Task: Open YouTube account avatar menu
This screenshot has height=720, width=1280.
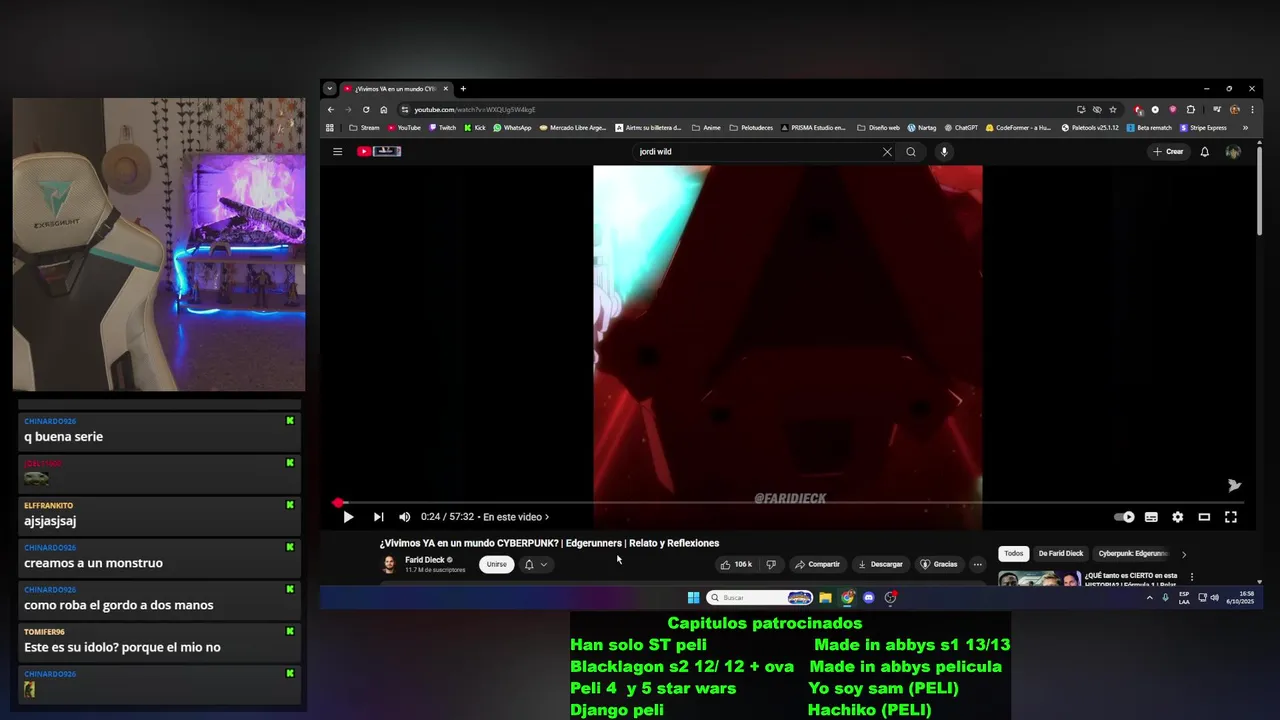Action: (x=1233, y=152)
